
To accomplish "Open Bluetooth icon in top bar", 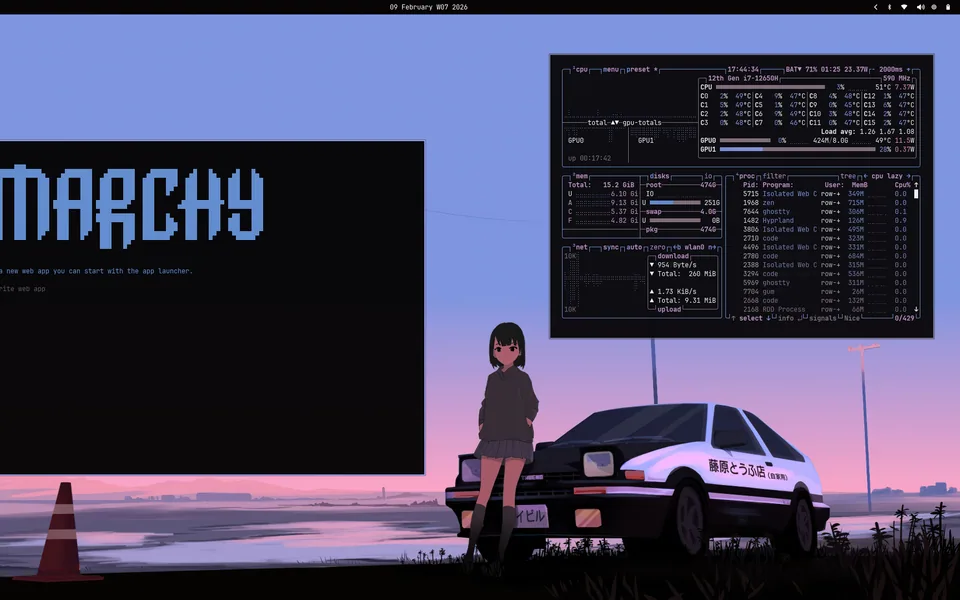I will point(890,7).
